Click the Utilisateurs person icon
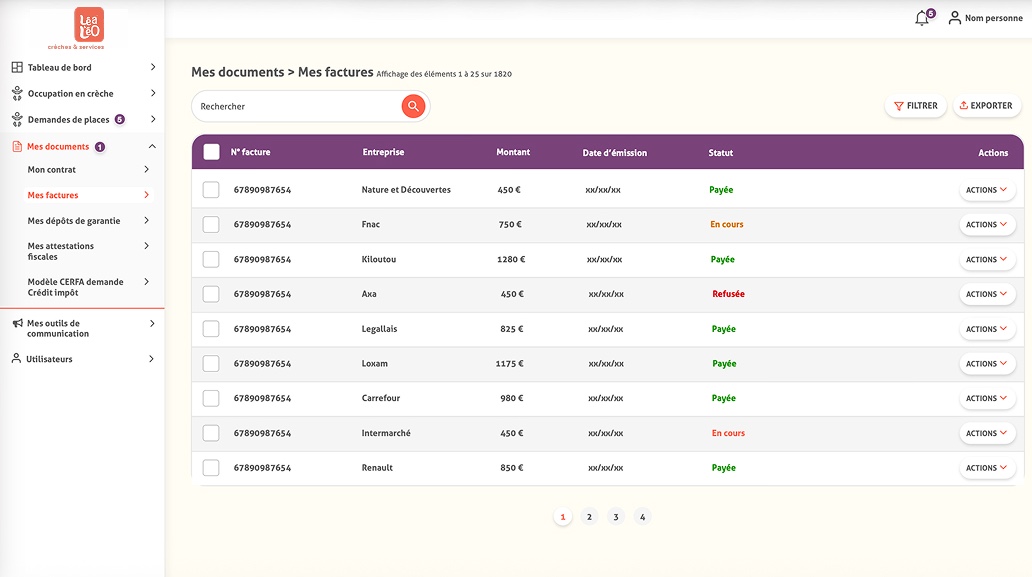 16,358
